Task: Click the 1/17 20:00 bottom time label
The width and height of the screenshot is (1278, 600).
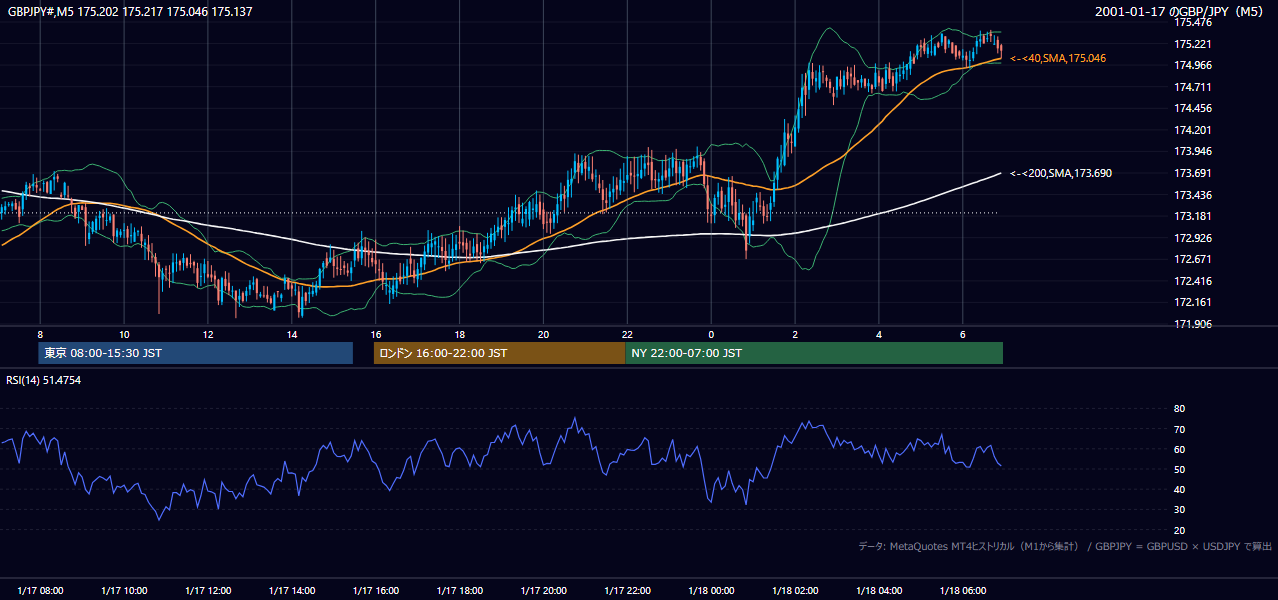Action: click(x=543, y=591)
